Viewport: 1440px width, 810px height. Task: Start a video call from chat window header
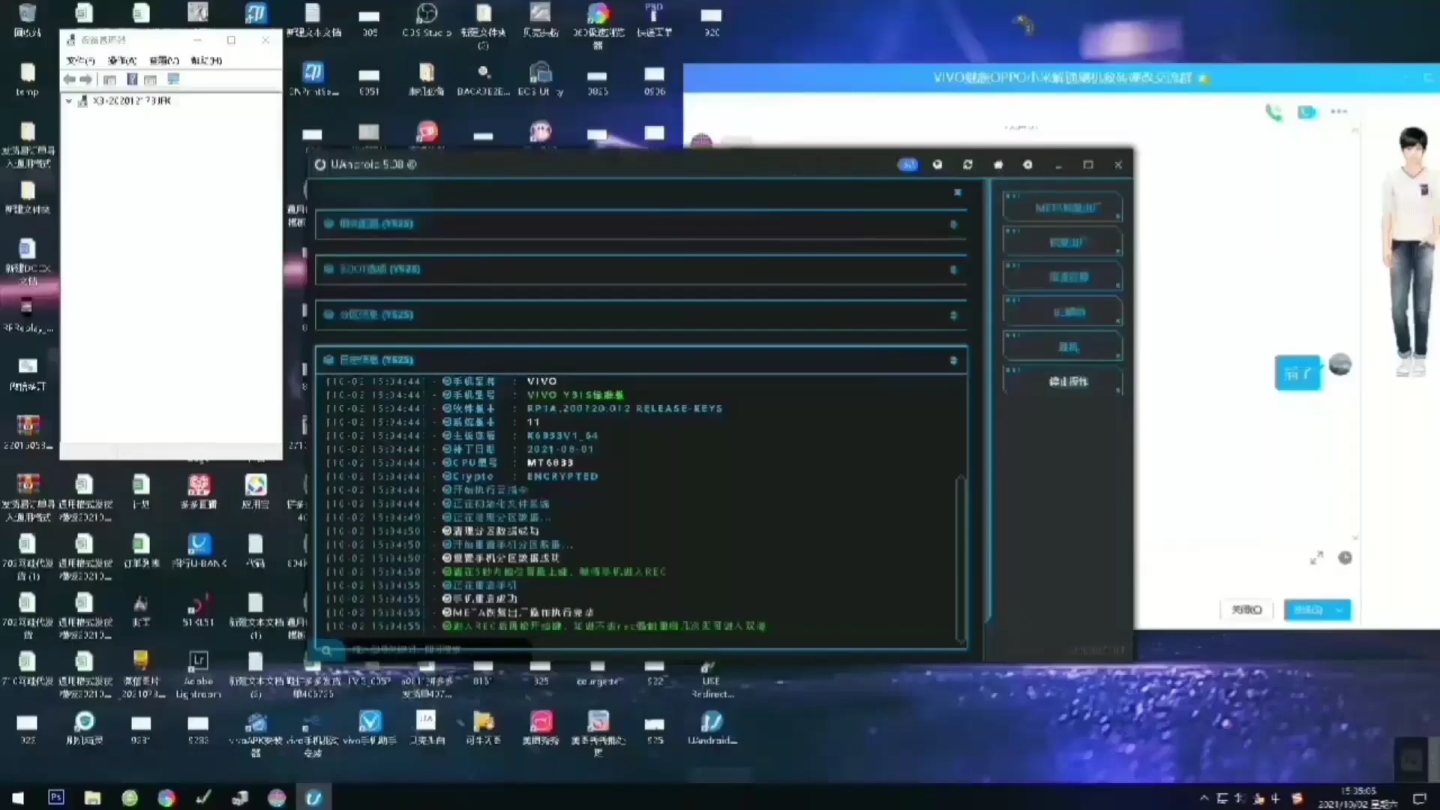1307,113
